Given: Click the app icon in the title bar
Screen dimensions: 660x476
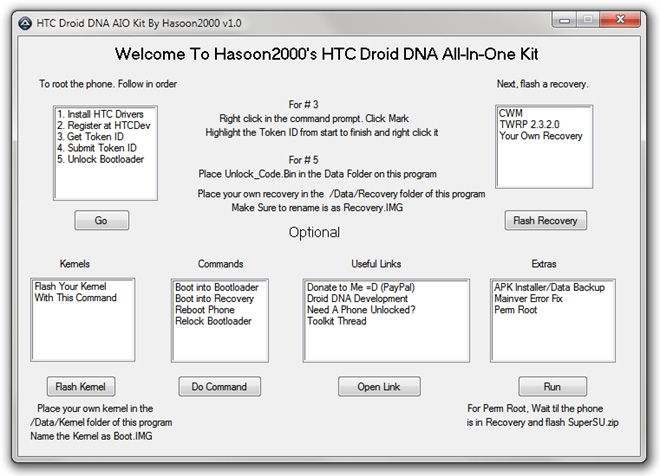Looking at the screenshot, I should click(25, 23).
